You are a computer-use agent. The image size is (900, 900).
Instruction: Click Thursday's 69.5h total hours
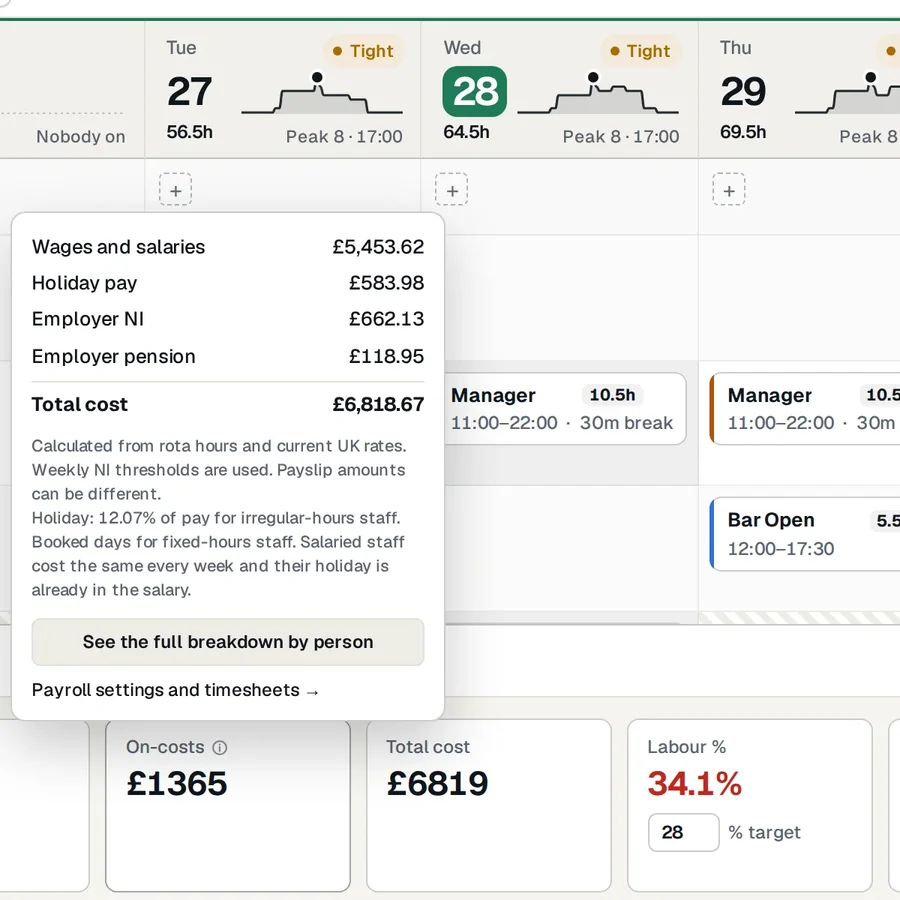[743, 132]
